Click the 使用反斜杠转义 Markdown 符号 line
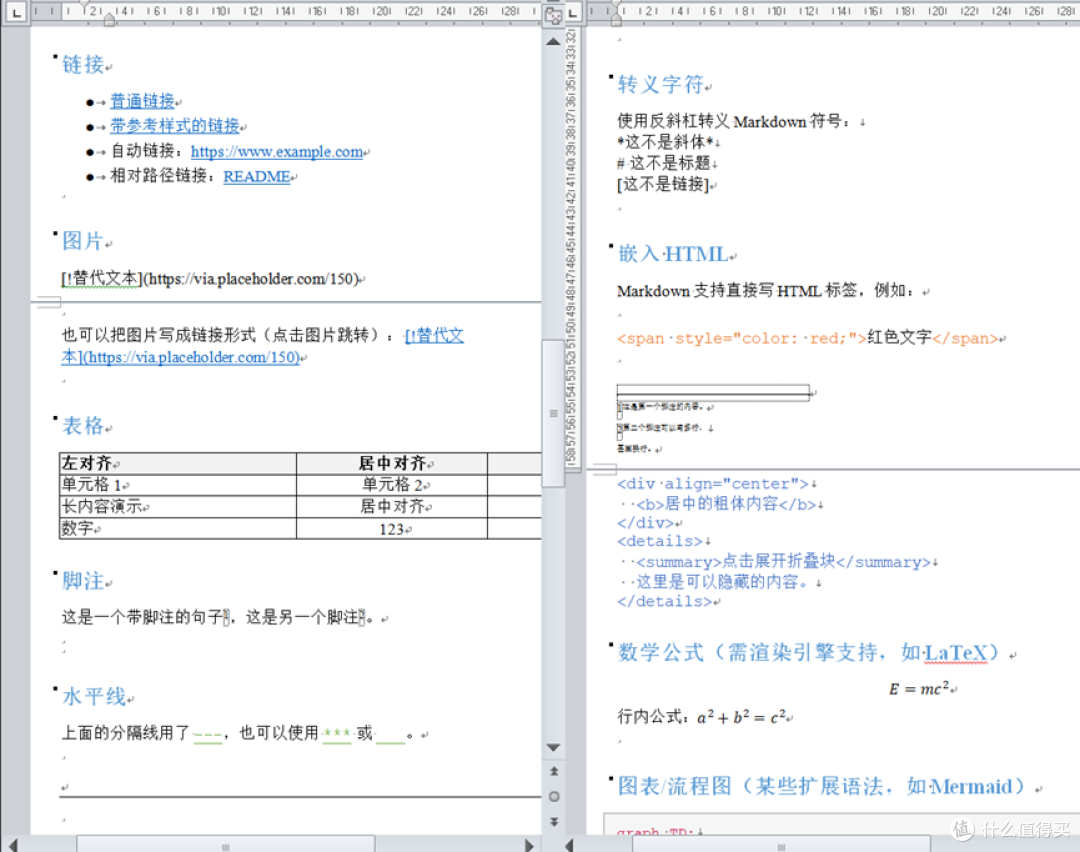 [x=734, y=121]
